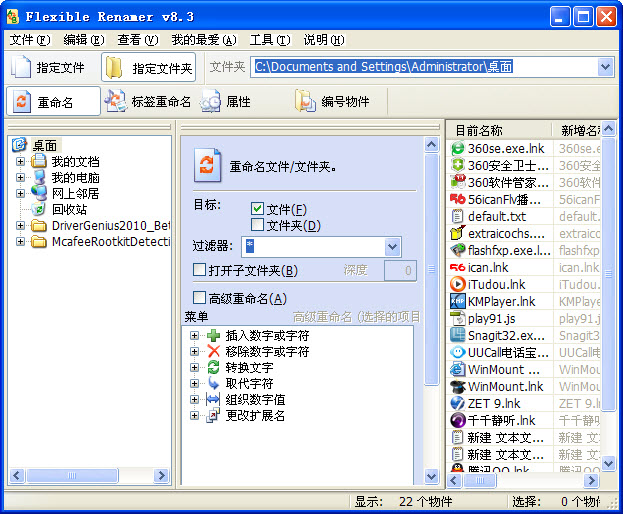623x514 pixels.
Task: Click the 我的电脑 computer icon
Action: 39,177
